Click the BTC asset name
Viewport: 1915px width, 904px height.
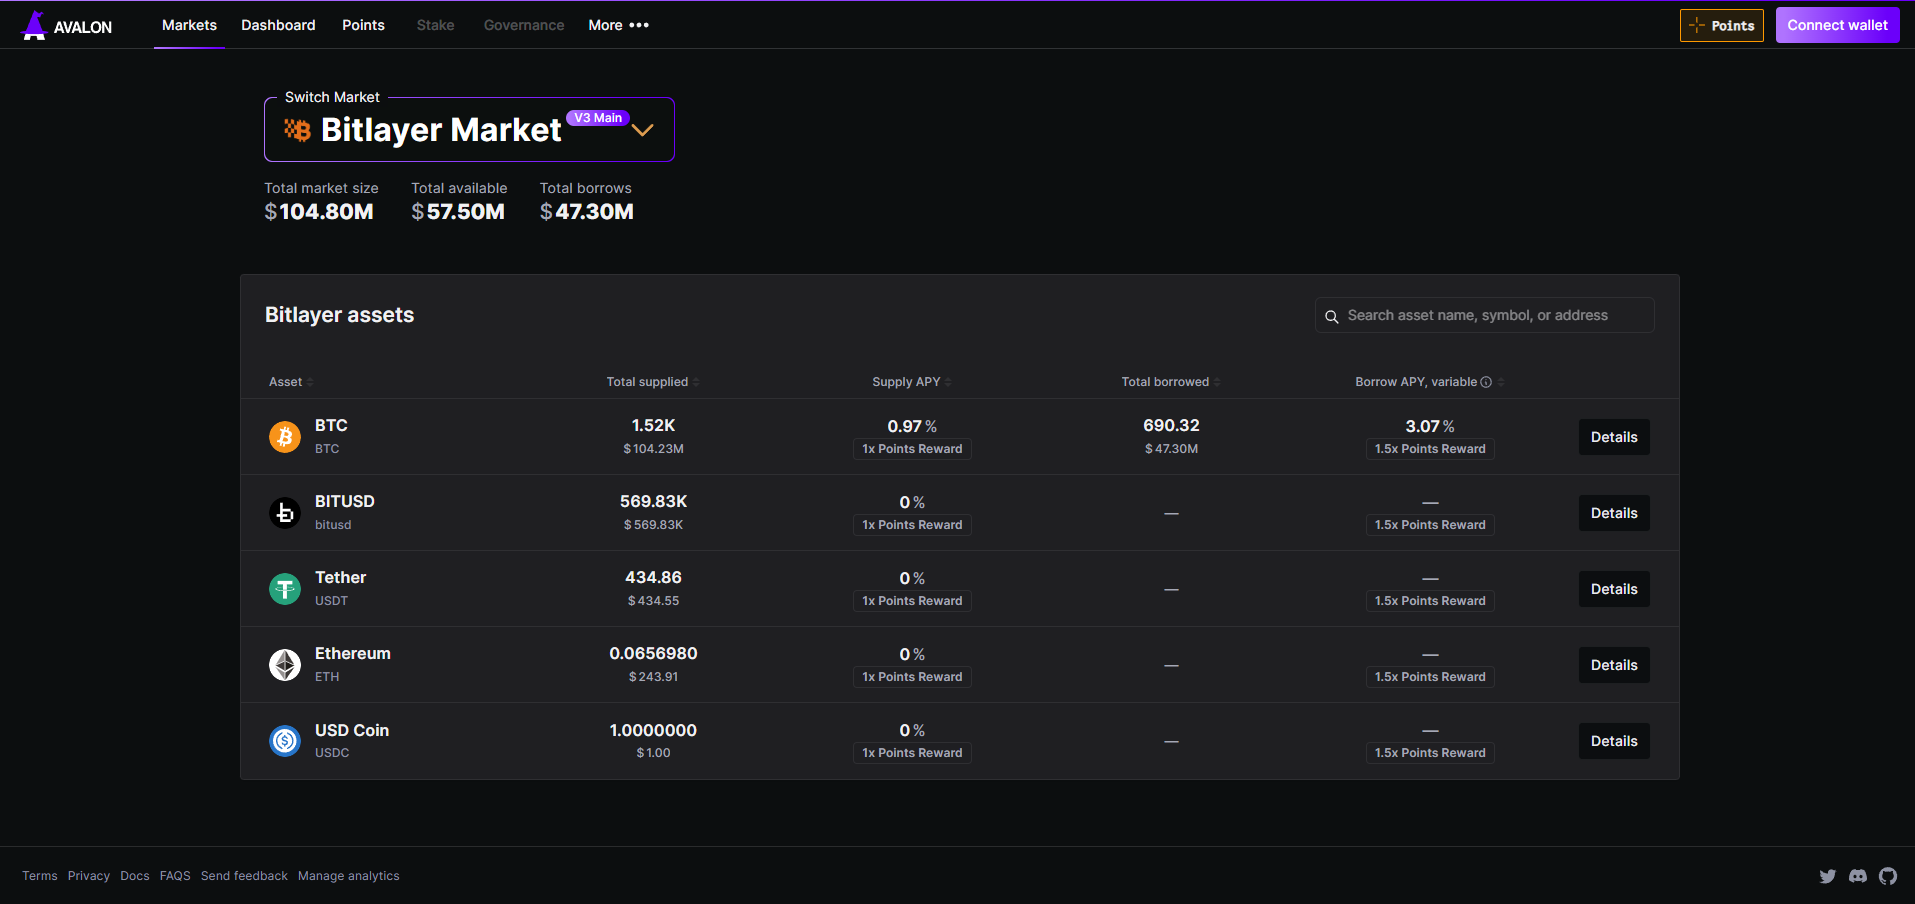coord(331,425)
